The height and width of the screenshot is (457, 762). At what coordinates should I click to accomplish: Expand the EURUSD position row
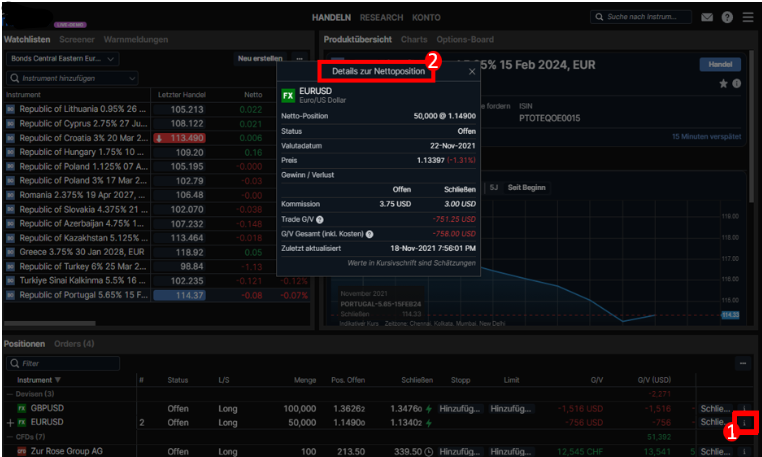10,423
